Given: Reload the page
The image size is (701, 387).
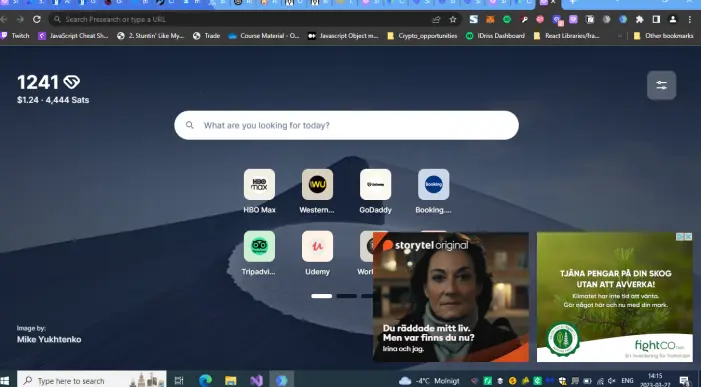Looking at the screenshot, I should click(37, 19).
